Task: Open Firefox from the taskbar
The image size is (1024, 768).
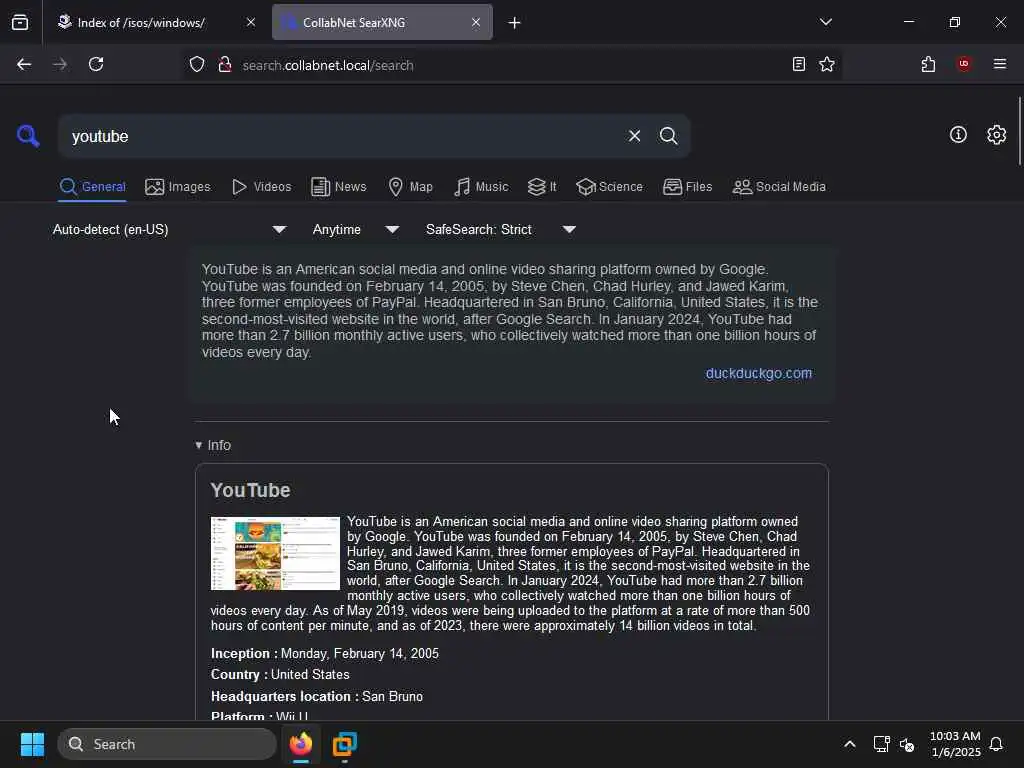Action: (300, 744)
